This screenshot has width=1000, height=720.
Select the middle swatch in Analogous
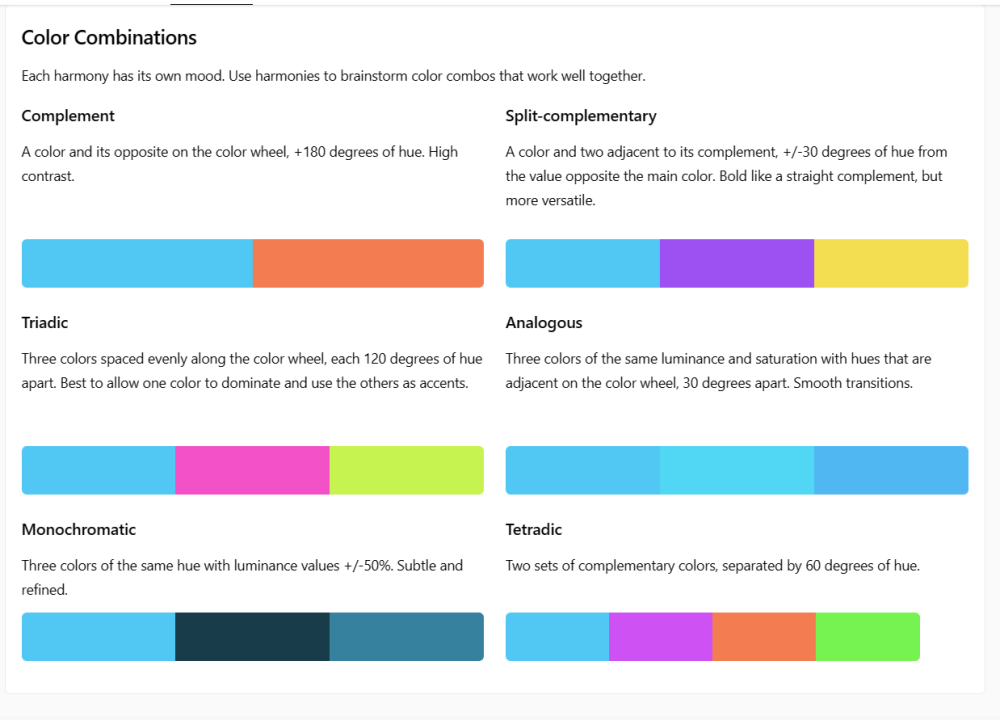pos(737,470)
